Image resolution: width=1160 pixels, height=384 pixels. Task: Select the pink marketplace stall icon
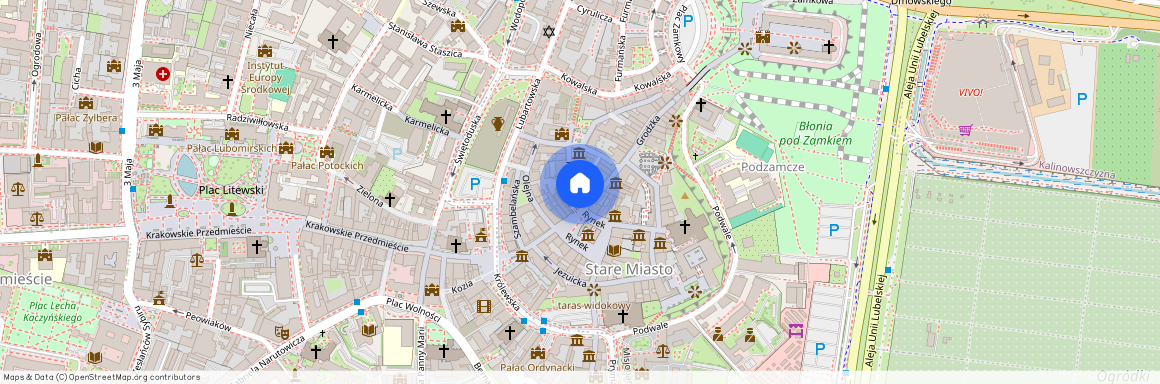click(x=796, y=330)
